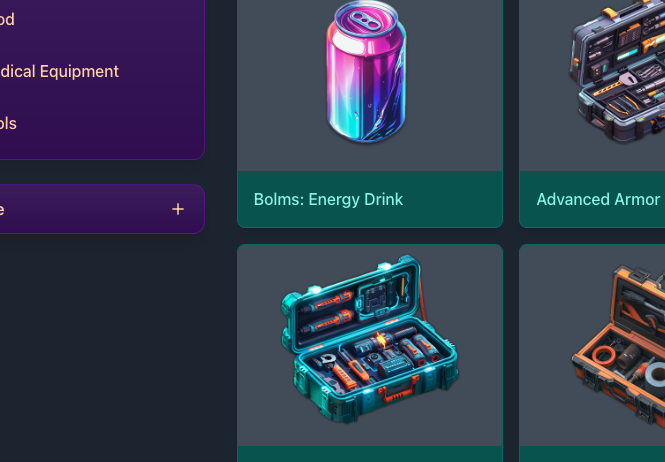Choose the Tools category in sidebar
Image resolution: width=665 pixels, height=462 pixels.
(x=8, y=123)
